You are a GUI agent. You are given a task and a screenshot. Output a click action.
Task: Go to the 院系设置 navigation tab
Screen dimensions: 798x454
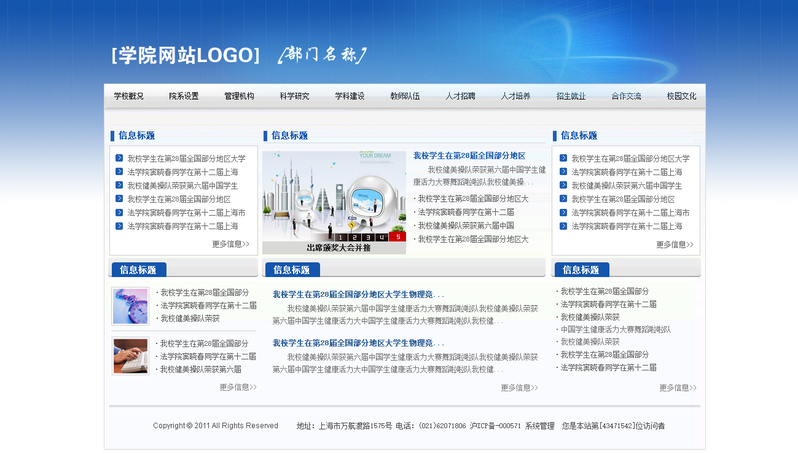point(184,96)
